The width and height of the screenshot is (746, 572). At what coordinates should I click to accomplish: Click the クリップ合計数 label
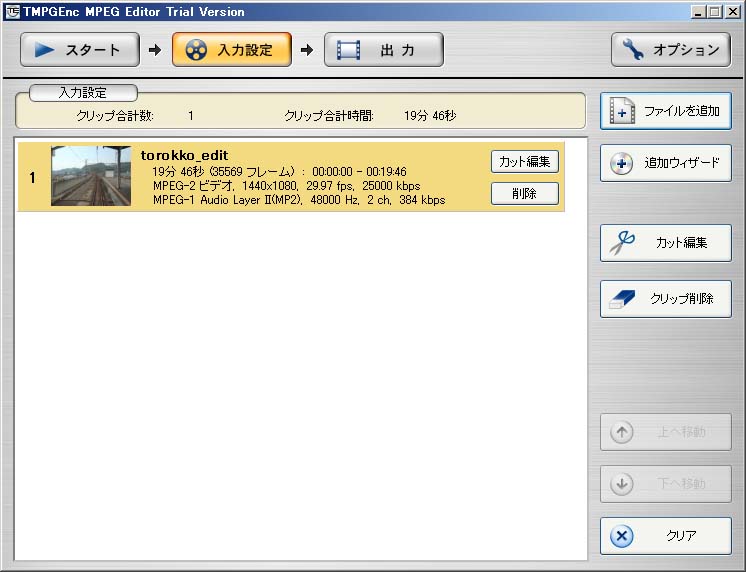point(115,116)
